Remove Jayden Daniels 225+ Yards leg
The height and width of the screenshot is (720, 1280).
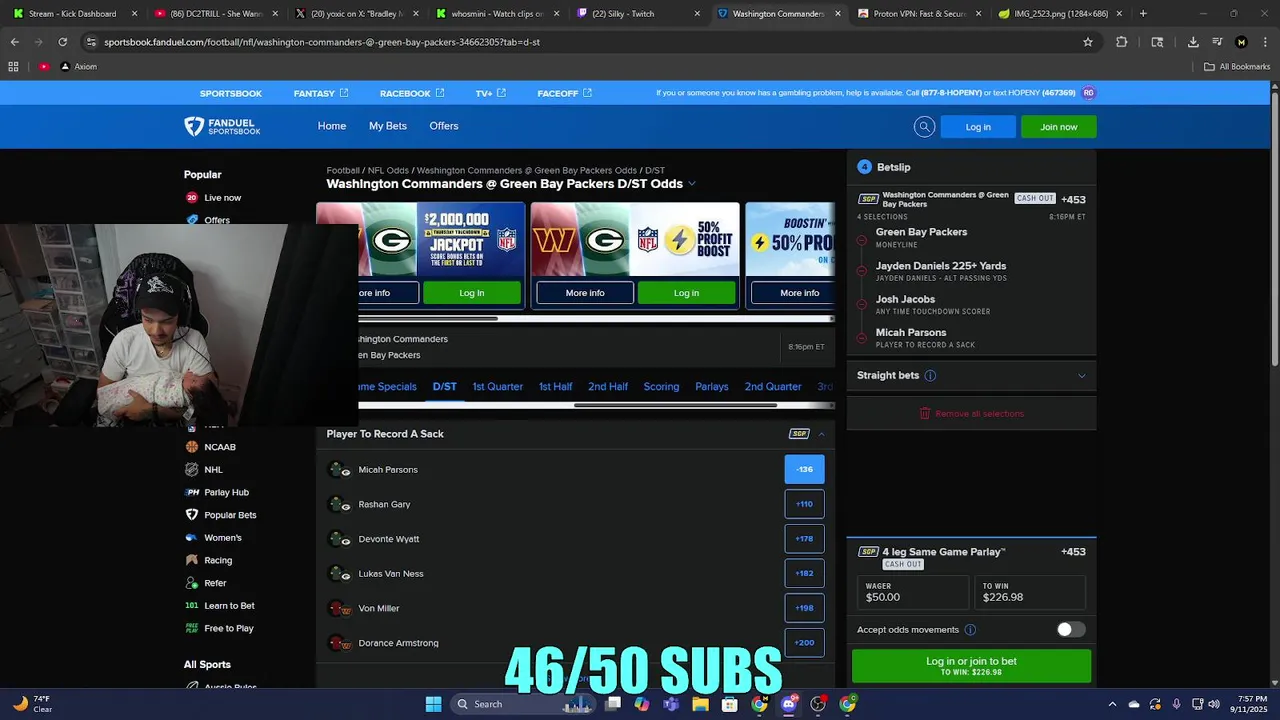click(862, 271)
